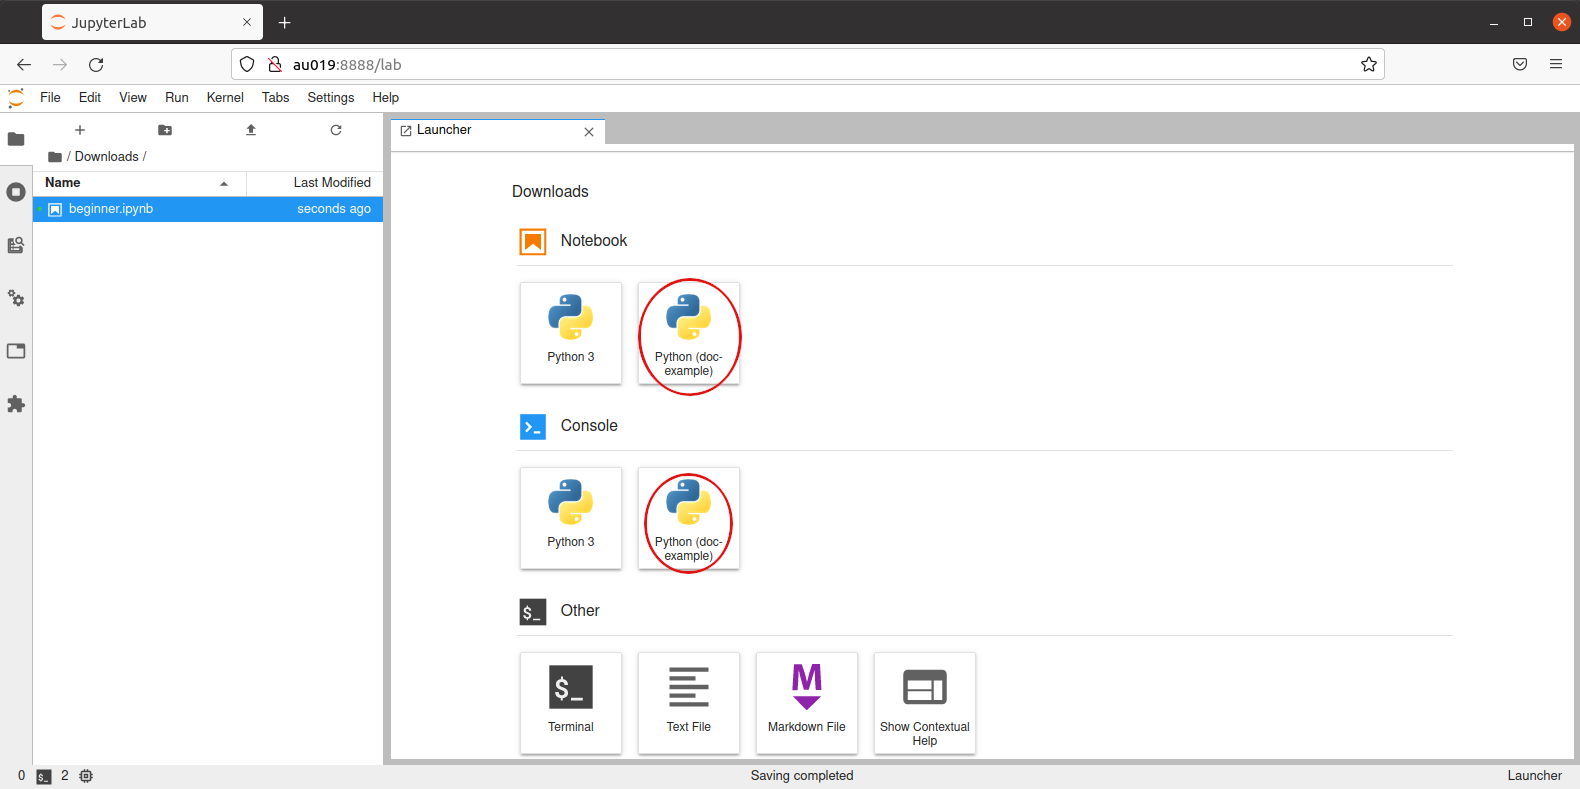
Task: Open the File menu
Action: pos(50,98)
